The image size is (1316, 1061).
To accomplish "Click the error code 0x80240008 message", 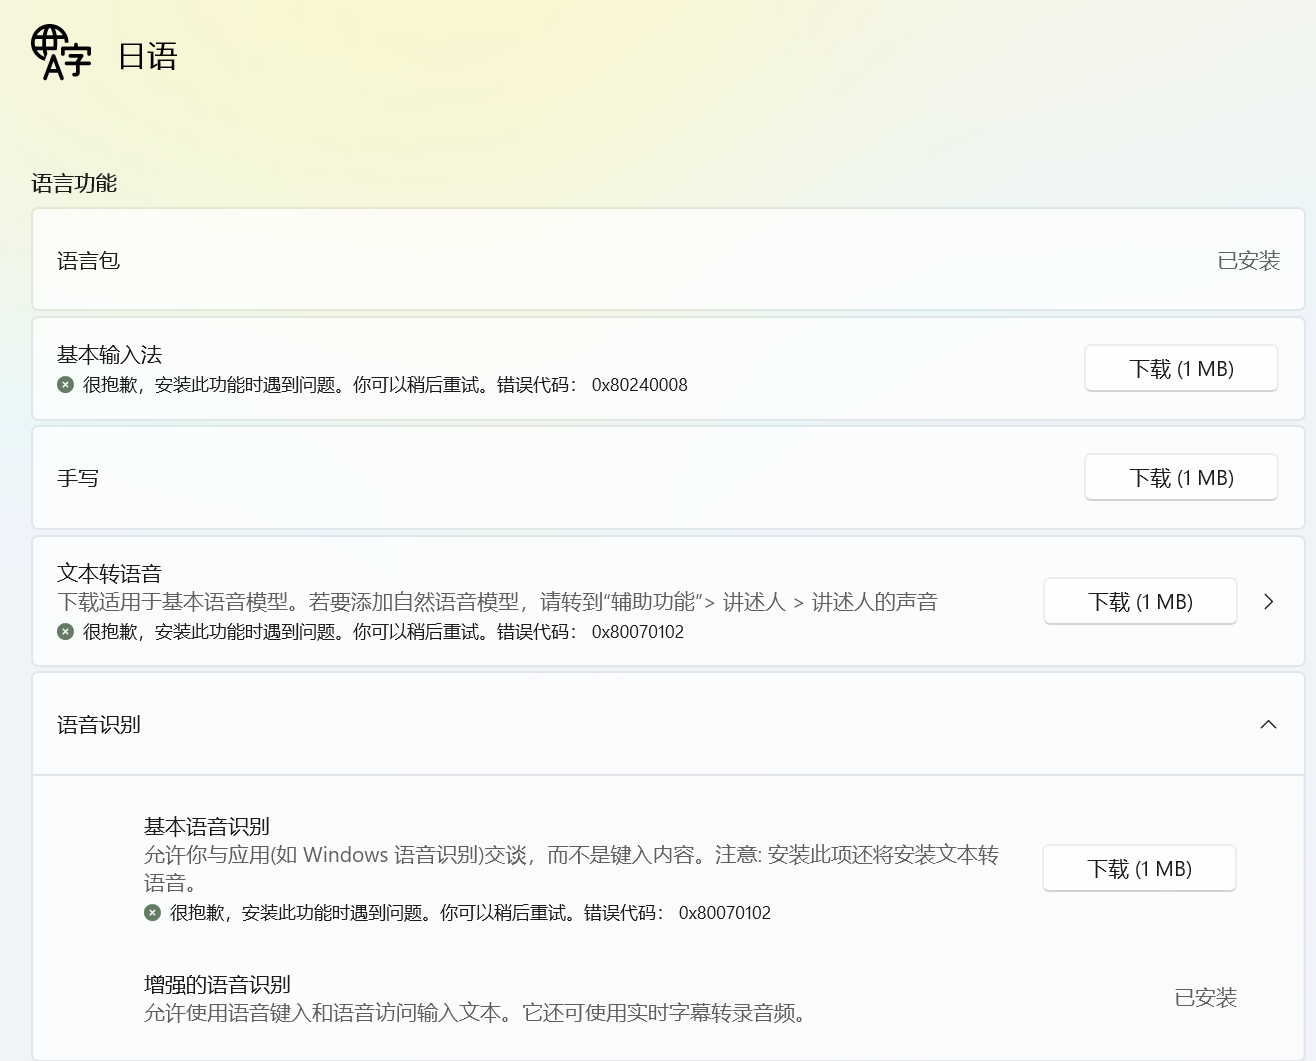I will pyautogui.click(x=385, y=385).
